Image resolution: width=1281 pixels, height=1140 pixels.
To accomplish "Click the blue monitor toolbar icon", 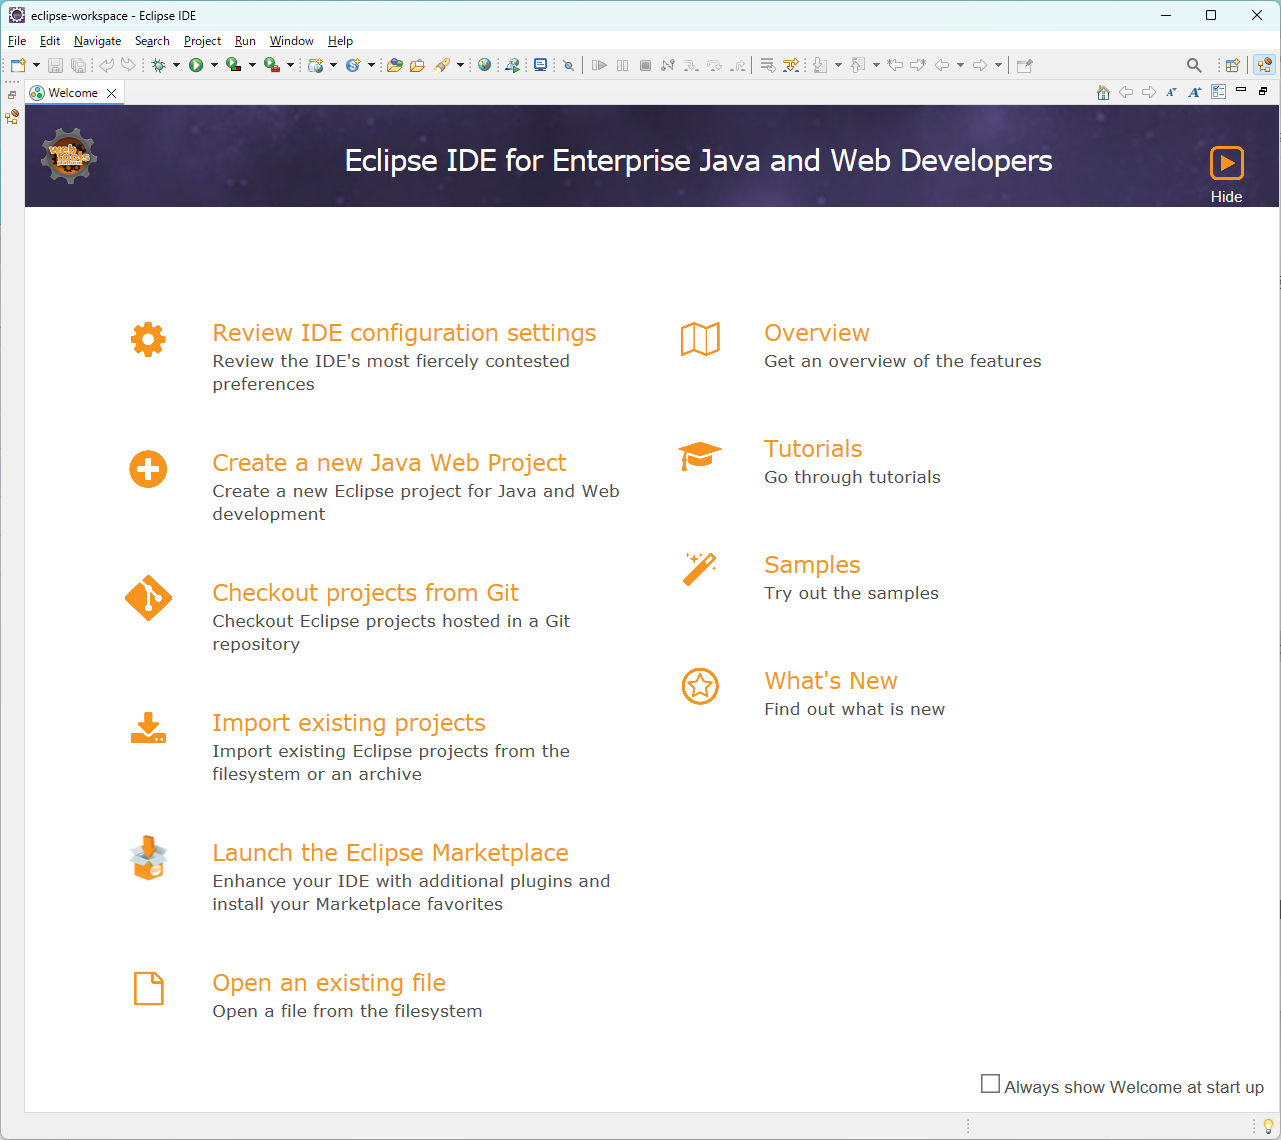I will pyautogui.click(x=541, y=65).
